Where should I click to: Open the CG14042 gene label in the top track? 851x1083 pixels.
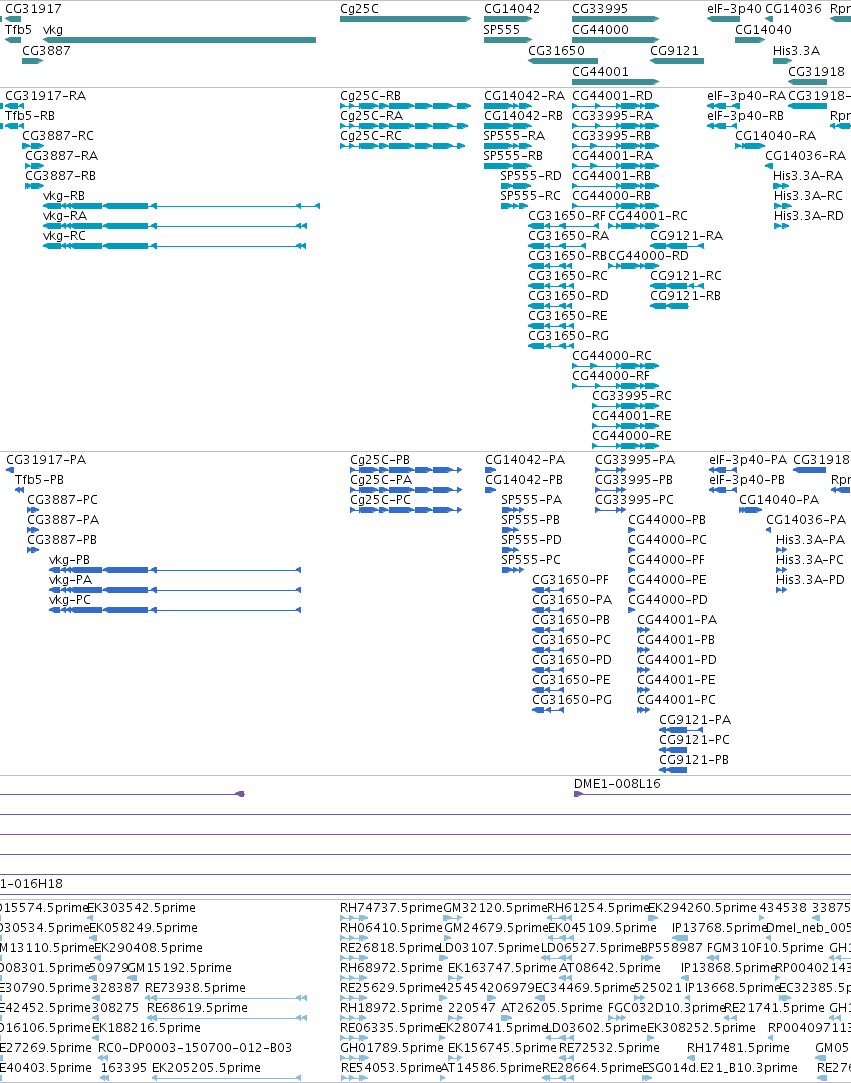point(512,9)
